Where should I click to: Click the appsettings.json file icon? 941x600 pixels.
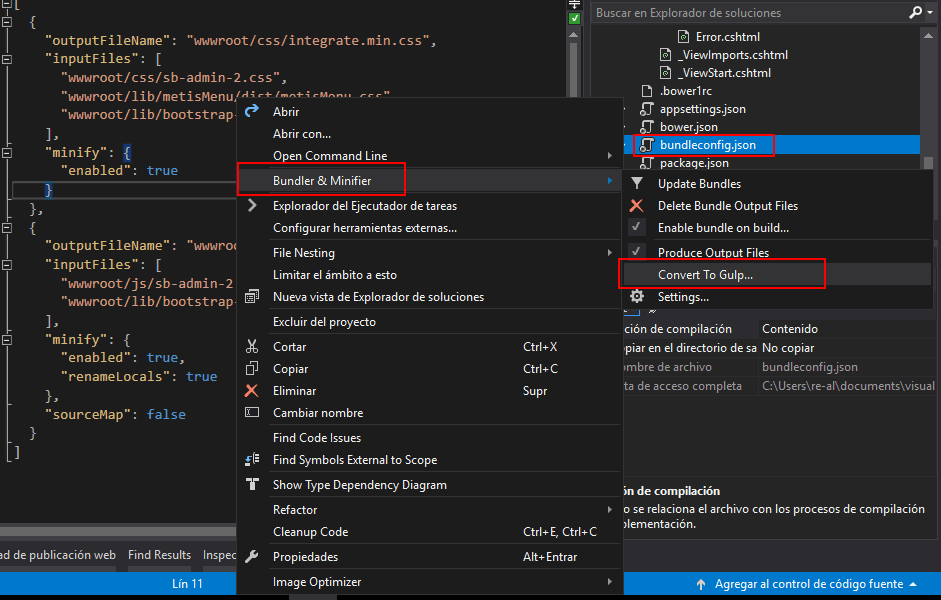[x=646, y=109]
